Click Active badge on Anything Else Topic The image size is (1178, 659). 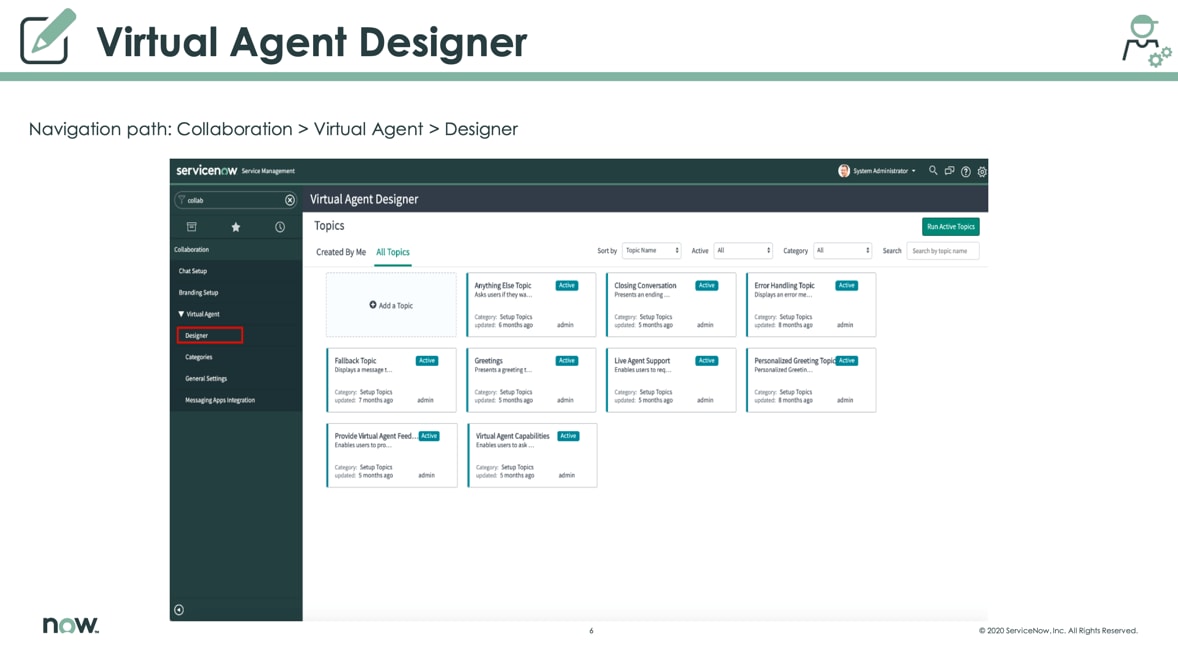(567, 286)
